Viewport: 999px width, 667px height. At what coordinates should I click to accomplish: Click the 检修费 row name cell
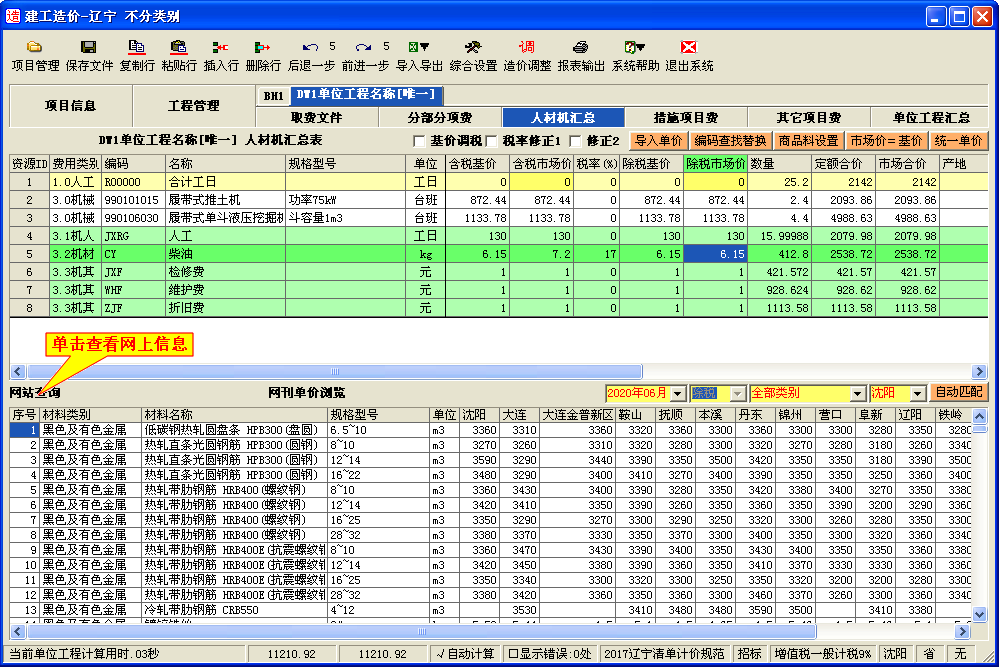(x=226, y=272)
